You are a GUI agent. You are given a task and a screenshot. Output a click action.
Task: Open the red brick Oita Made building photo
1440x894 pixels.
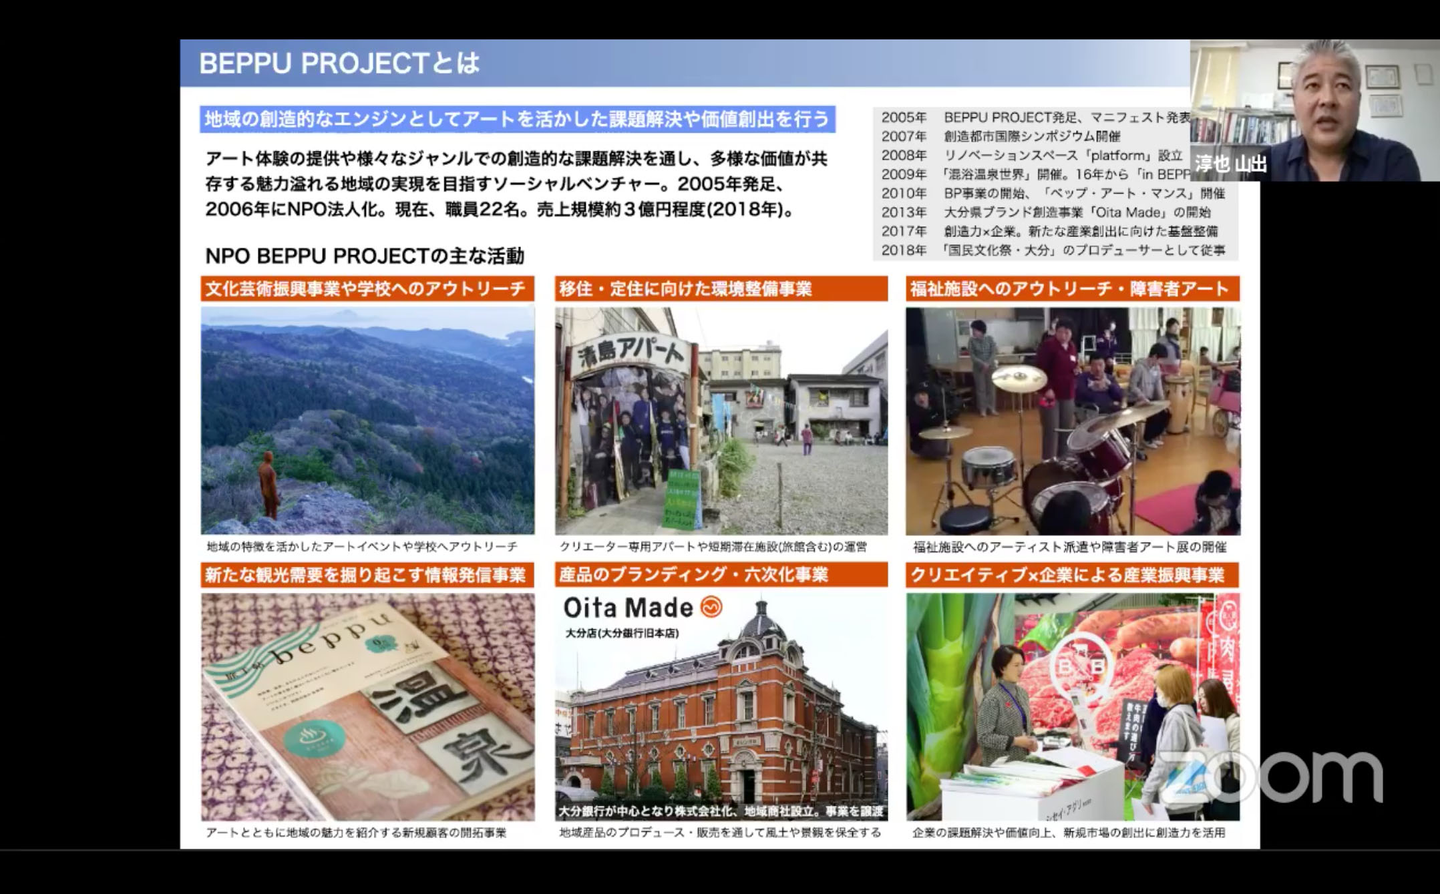pos(721,706)
